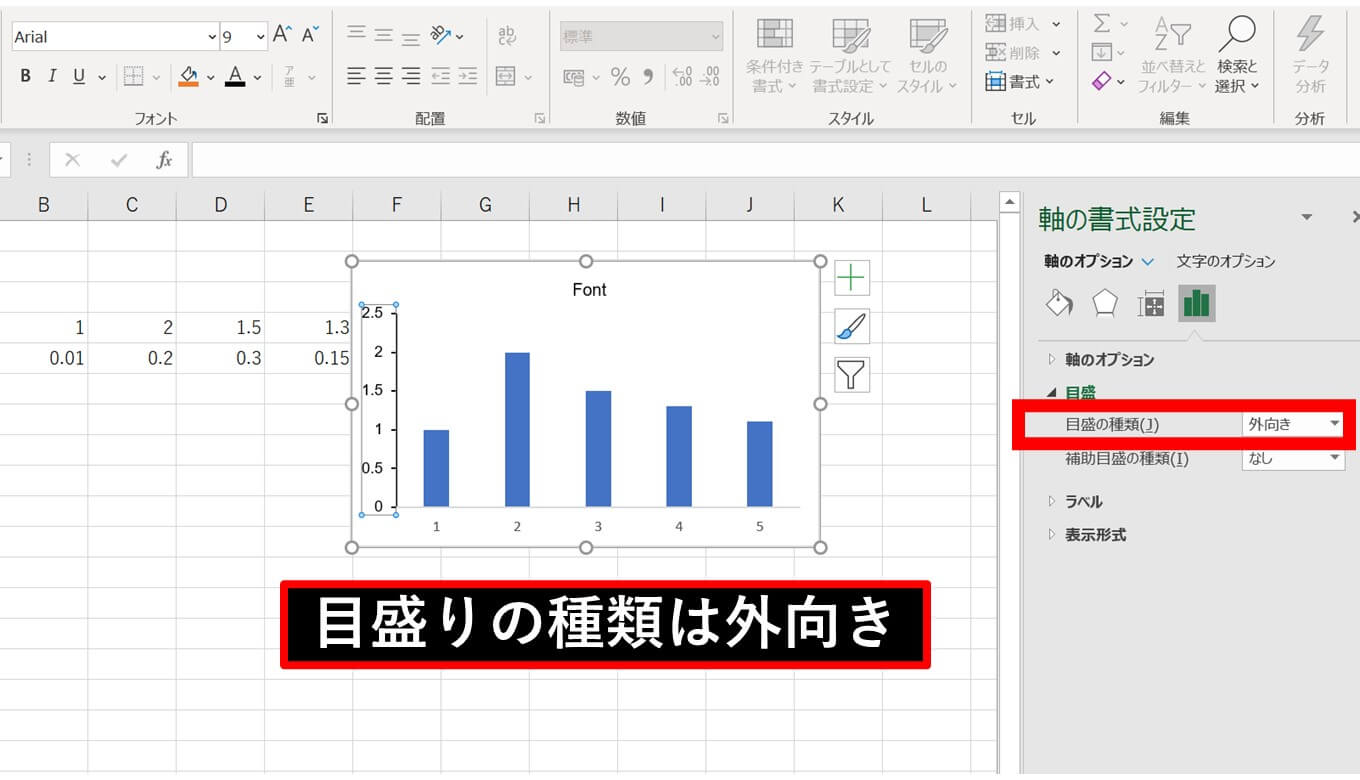Open セルのスタイル gallery
This screenshot has height=780, width=1360.
coord(926,56)
